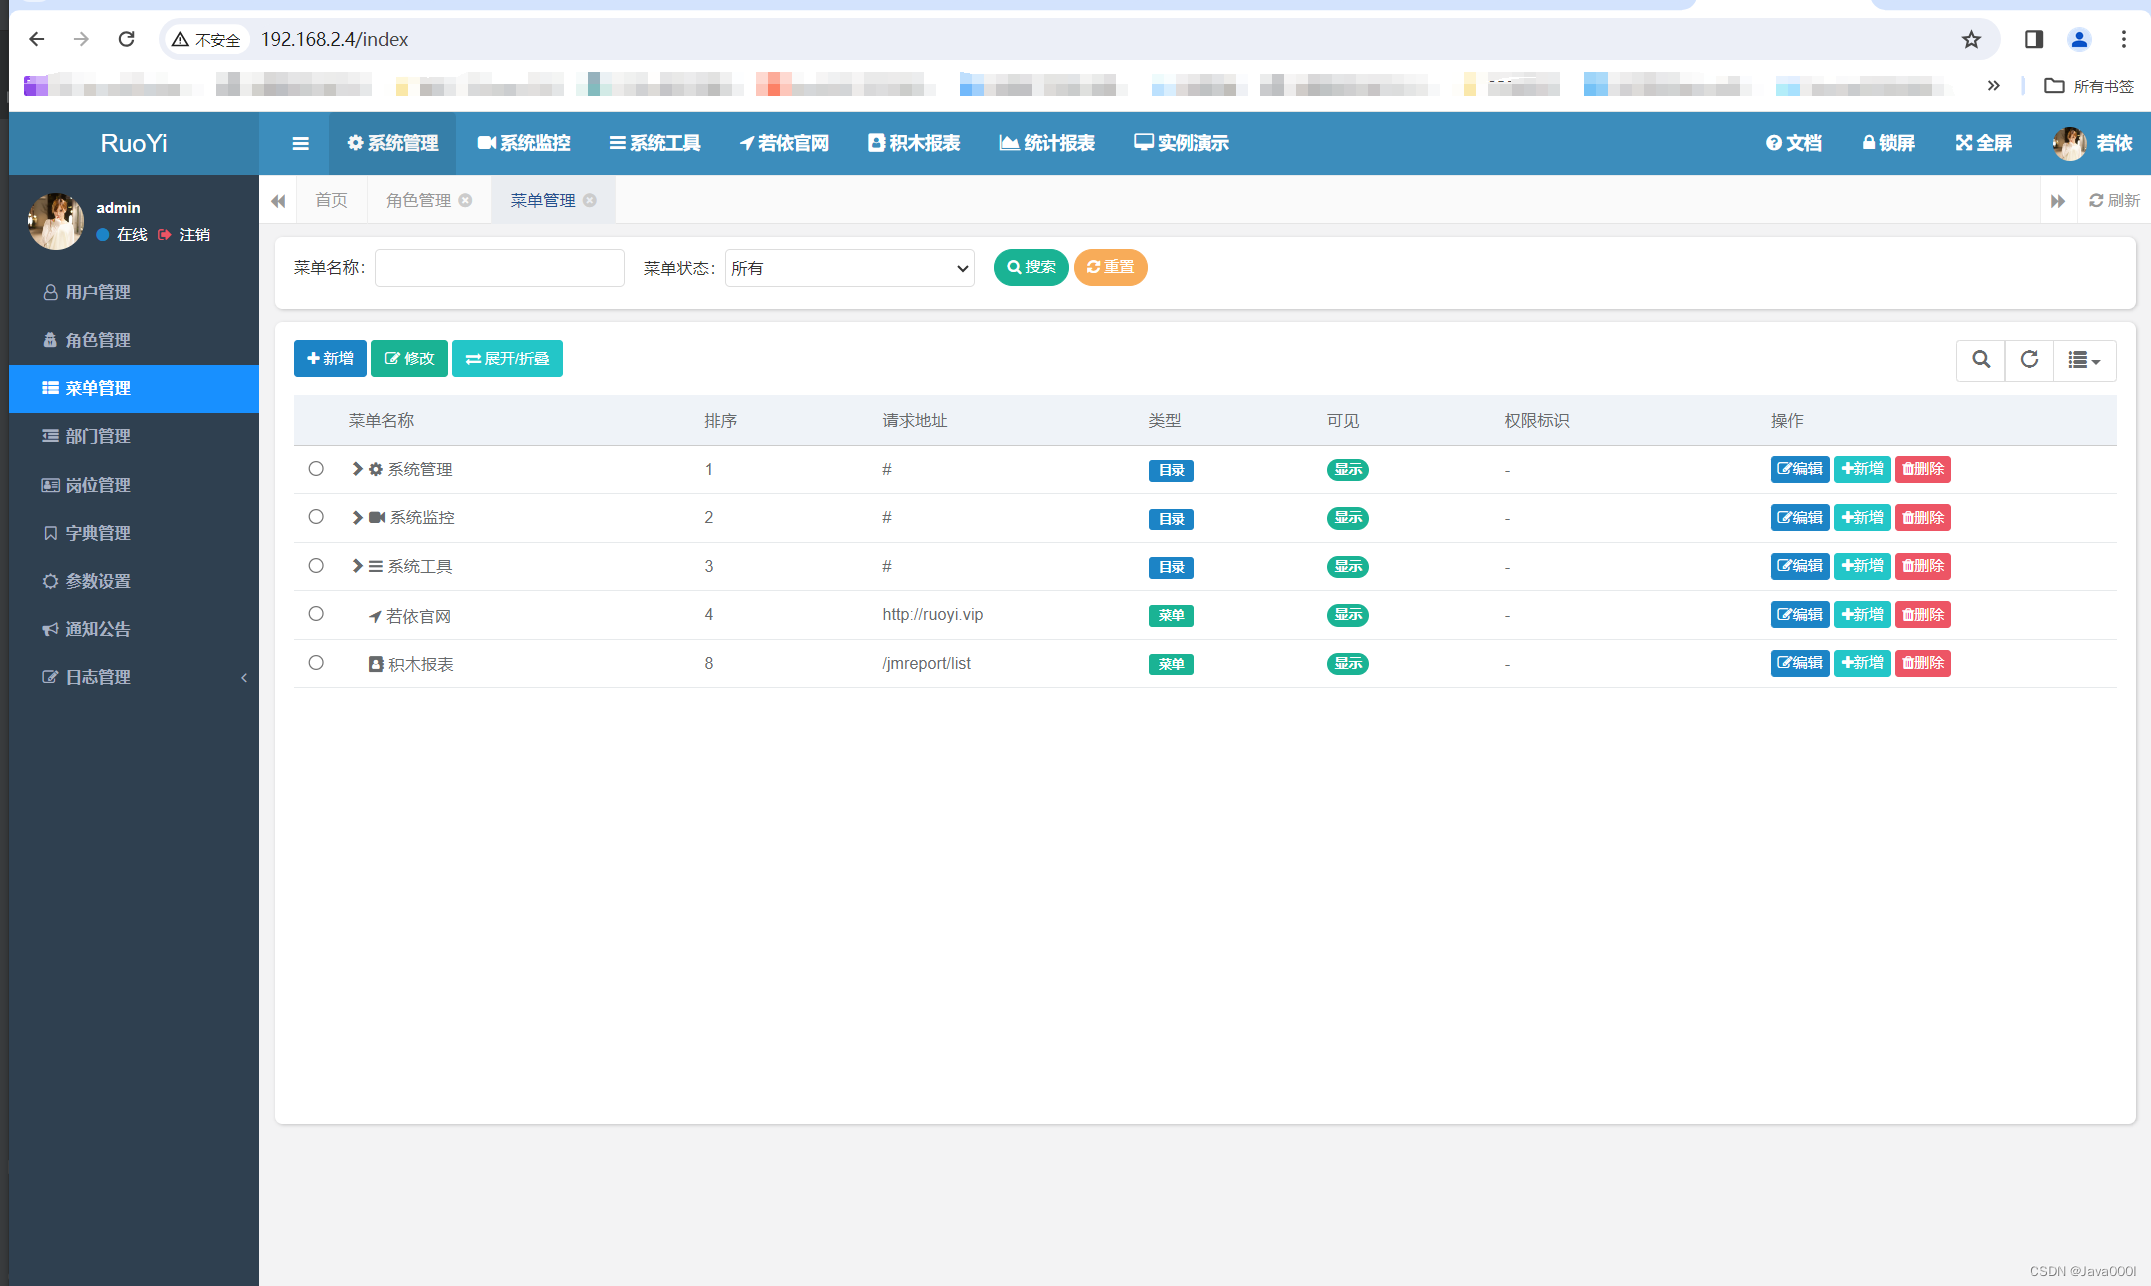Click the green 搜索 button

1031,267
